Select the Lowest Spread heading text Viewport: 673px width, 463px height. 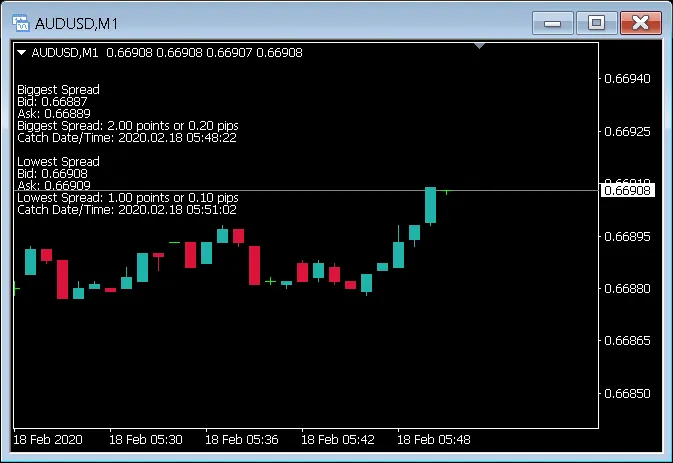pos(58,162)
